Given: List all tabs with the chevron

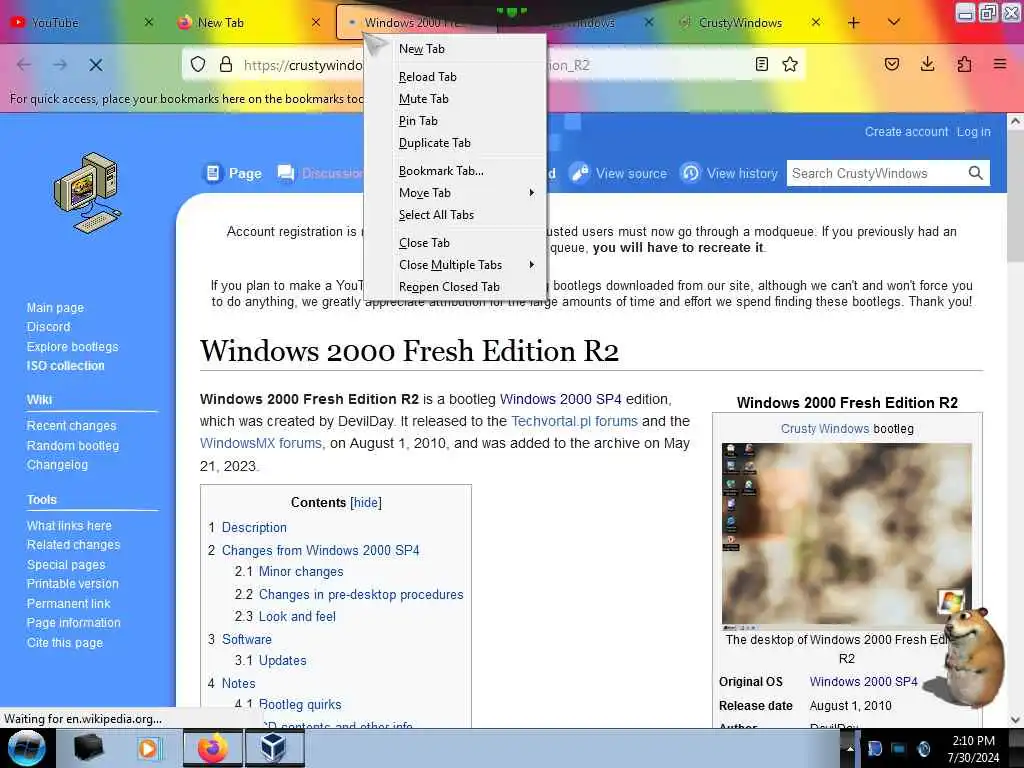Looking at the screenshot, I should [x=894, y=23].
